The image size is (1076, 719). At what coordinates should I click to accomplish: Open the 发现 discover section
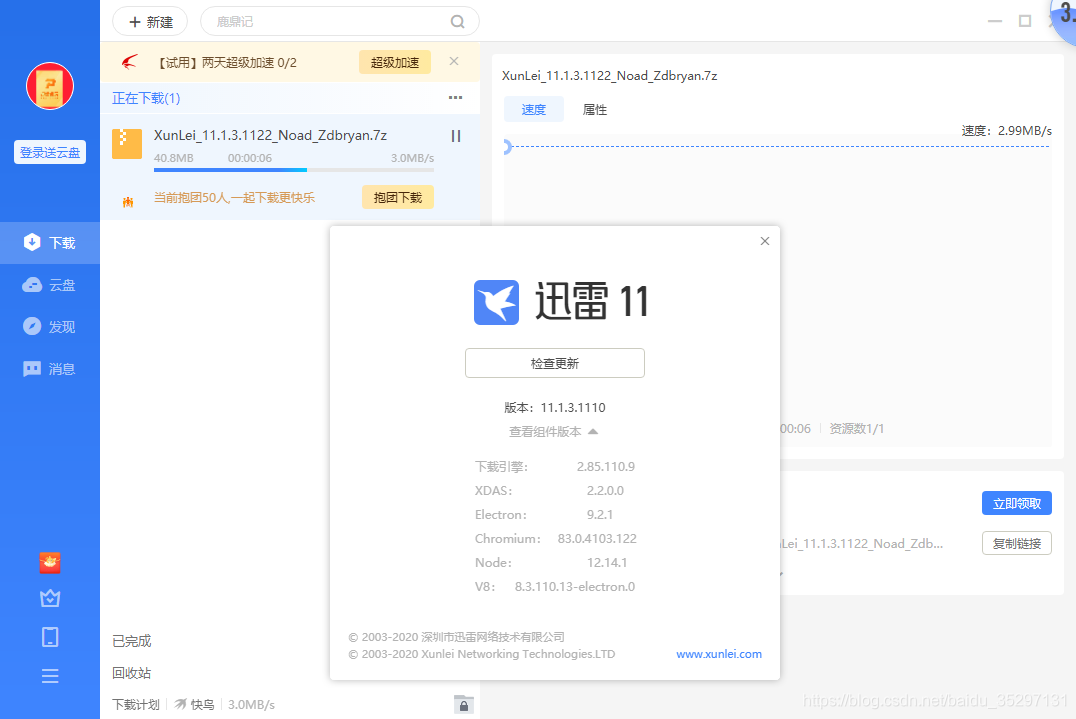[49, 327]
